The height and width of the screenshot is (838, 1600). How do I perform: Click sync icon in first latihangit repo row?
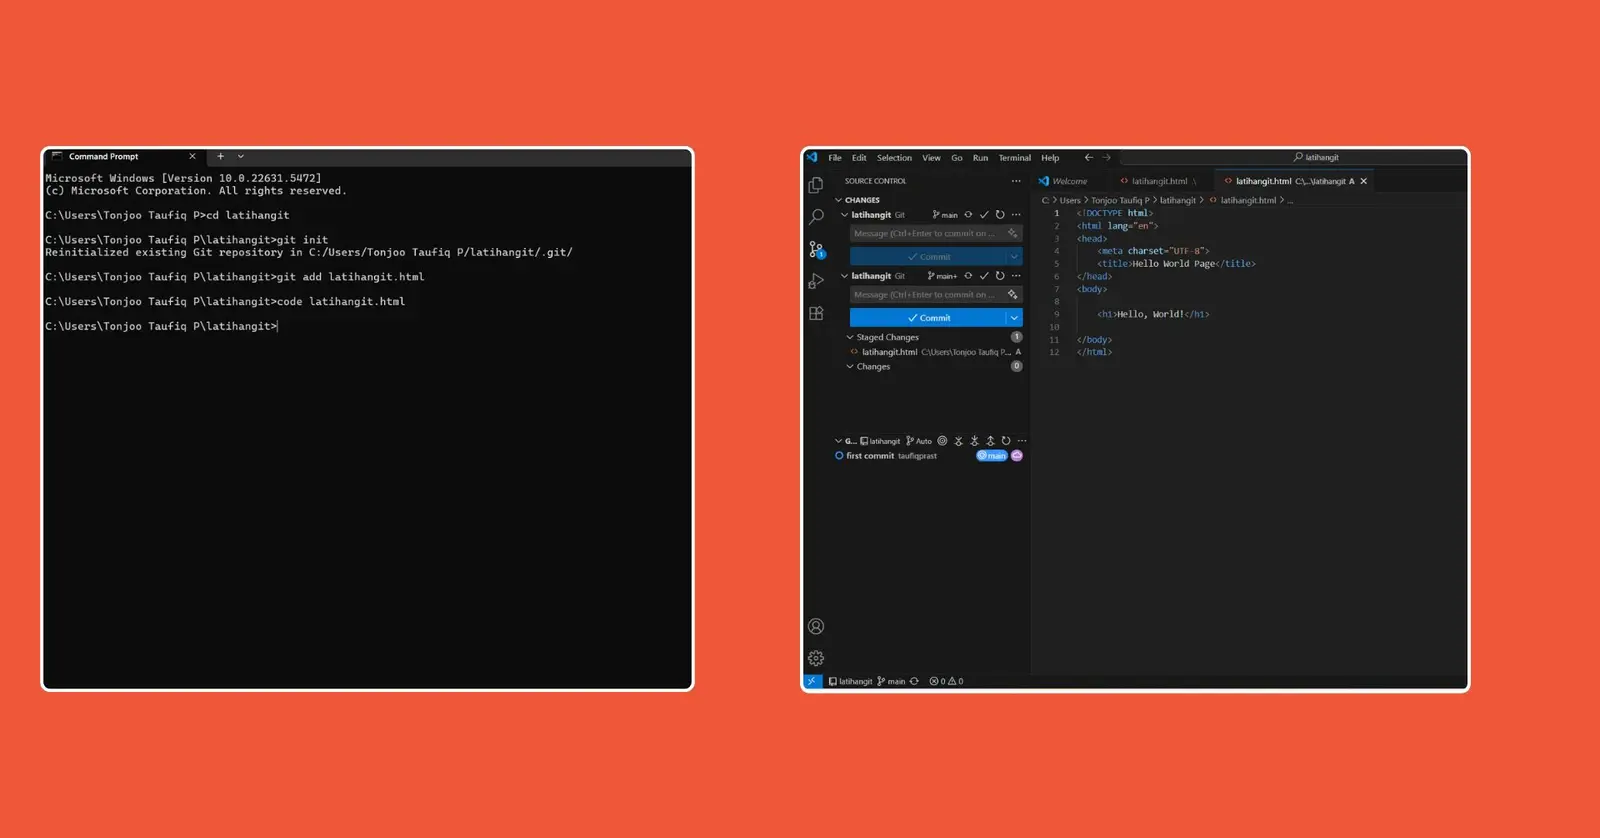pos(968,215)
